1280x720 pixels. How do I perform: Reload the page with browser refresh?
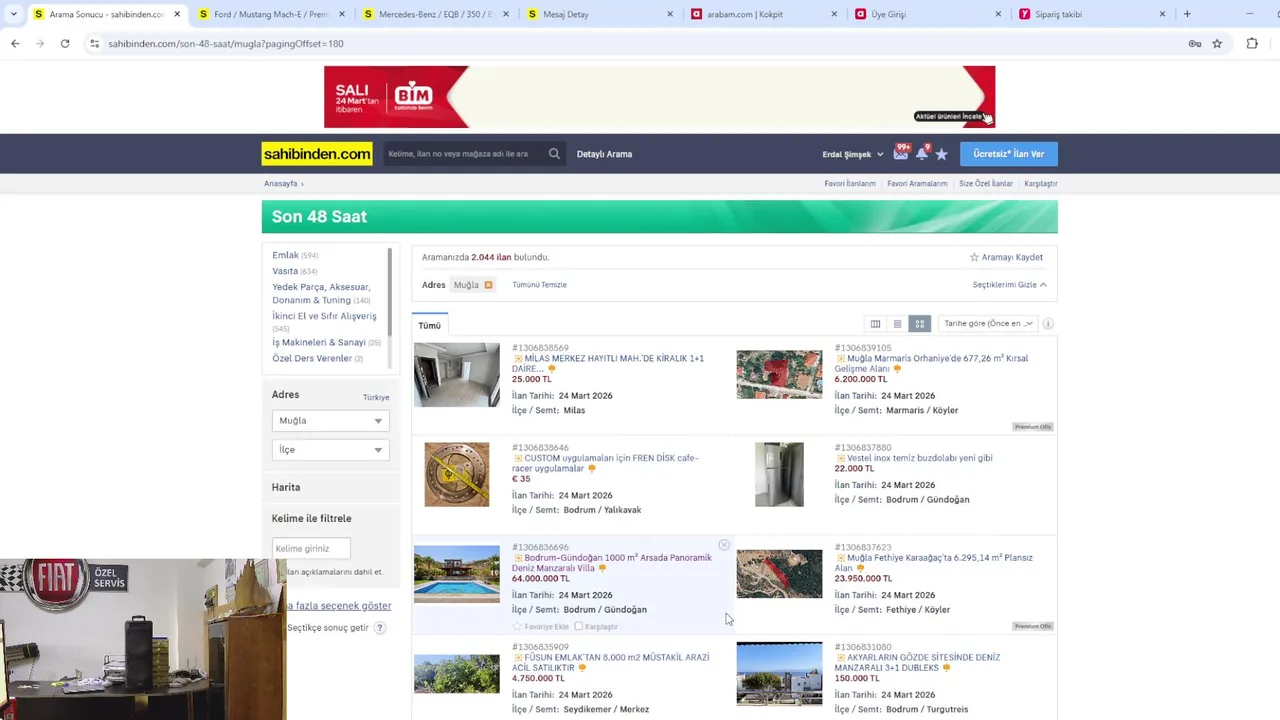(65, 44)
